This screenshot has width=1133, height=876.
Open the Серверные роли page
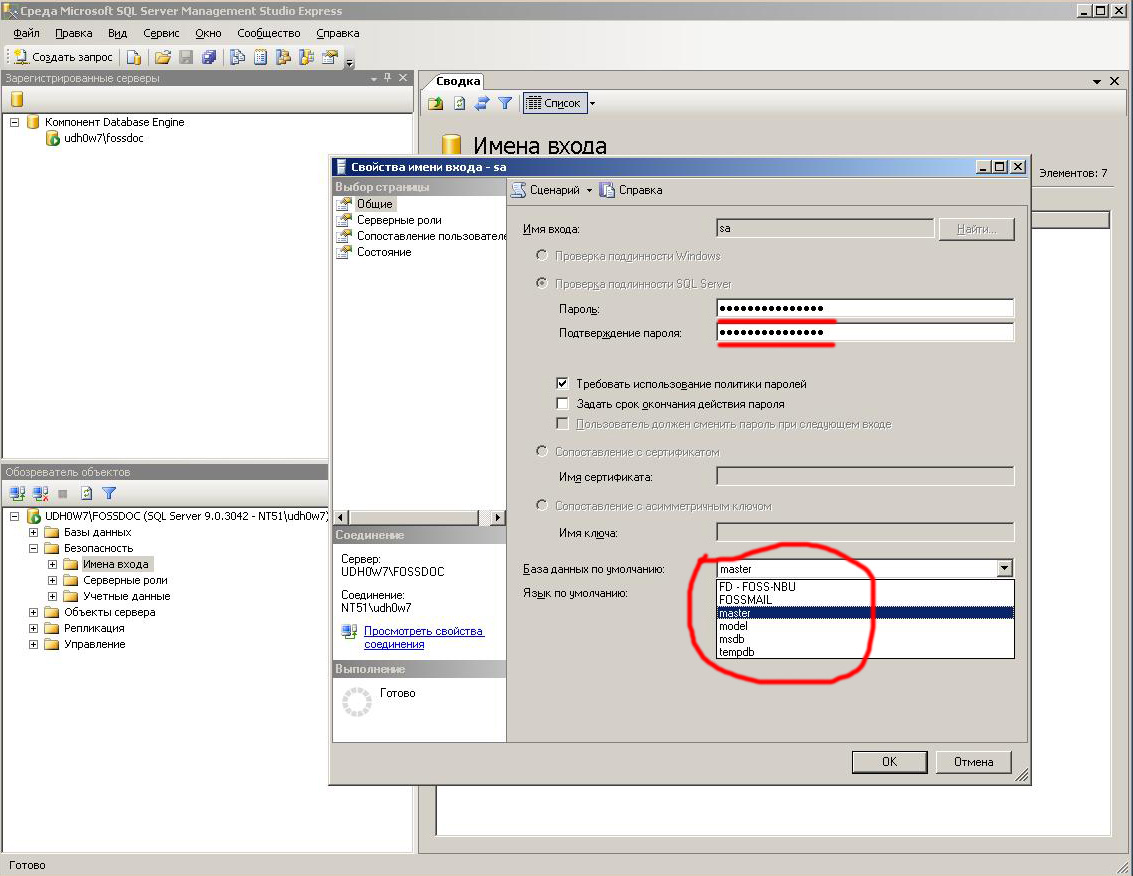coord(399,220)
